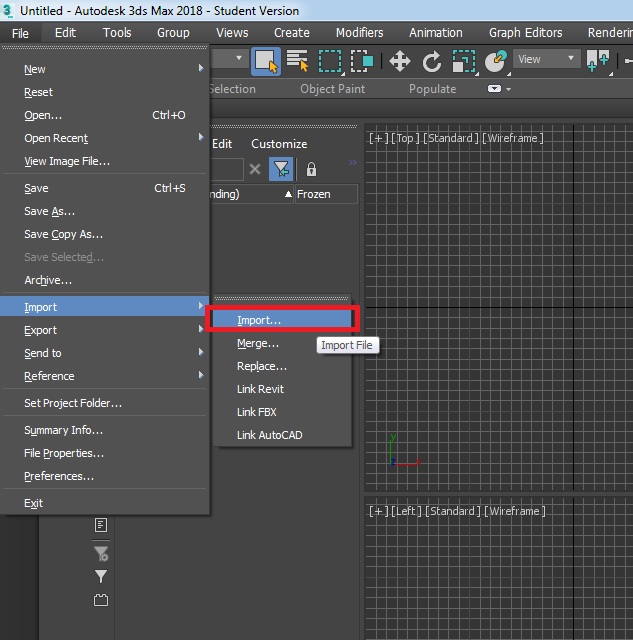Activate Select and Scale tool
The width and height of the screenshot is (633, 640).
pyautogui.click(x=464, y=62)
